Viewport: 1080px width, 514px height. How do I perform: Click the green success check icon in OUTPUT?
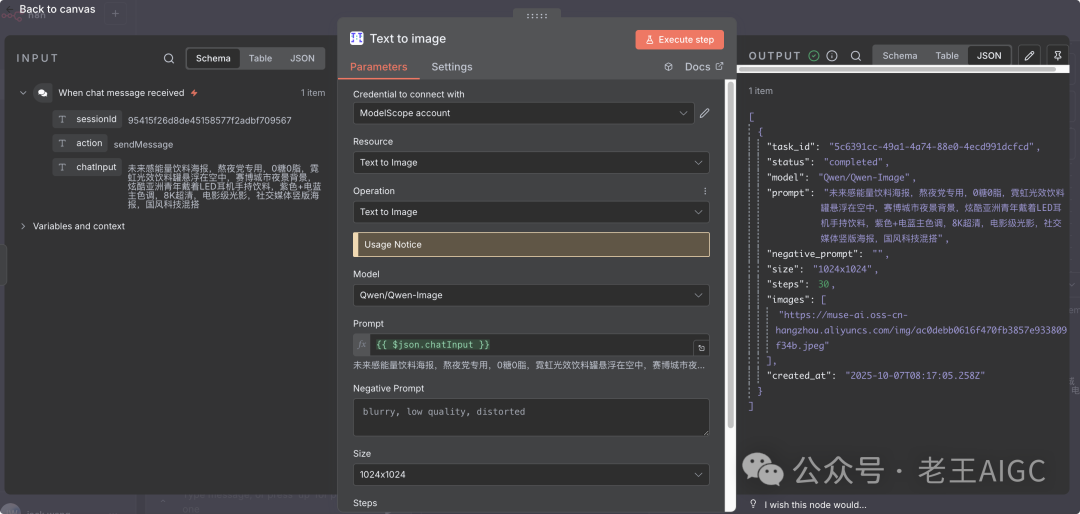pyautogui.click(x=813, y=56)
